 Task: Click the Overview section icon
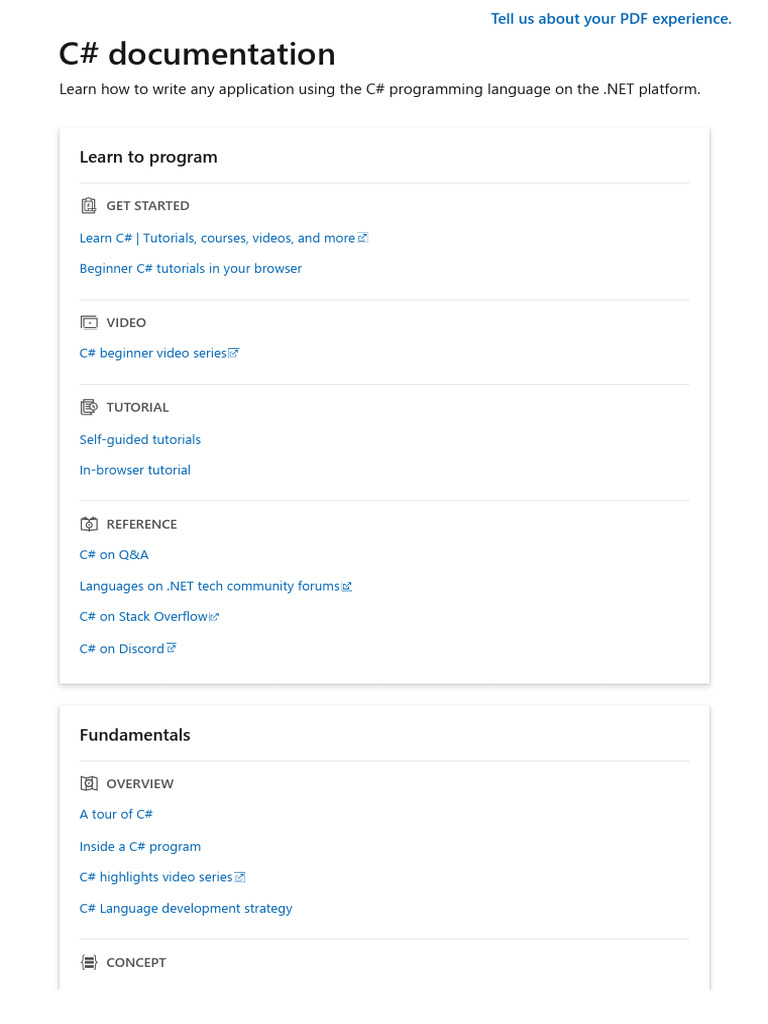point(88,784)
